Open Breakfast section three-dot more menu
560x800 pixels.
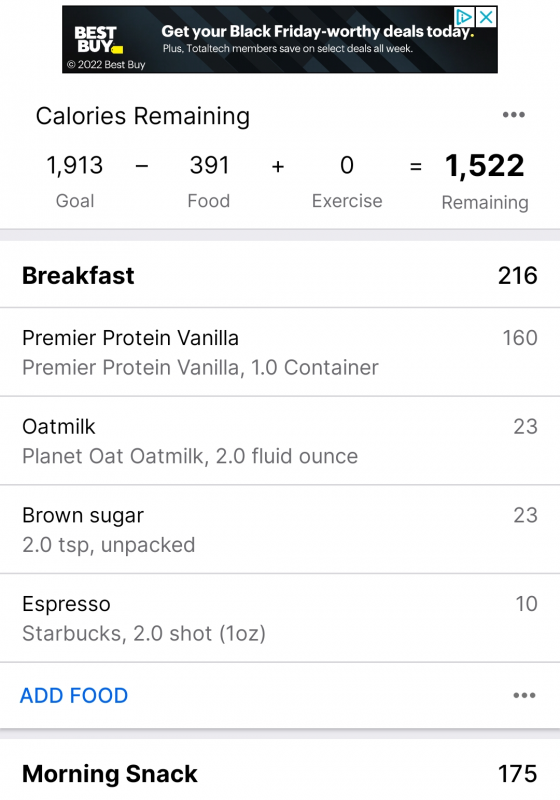524,695
